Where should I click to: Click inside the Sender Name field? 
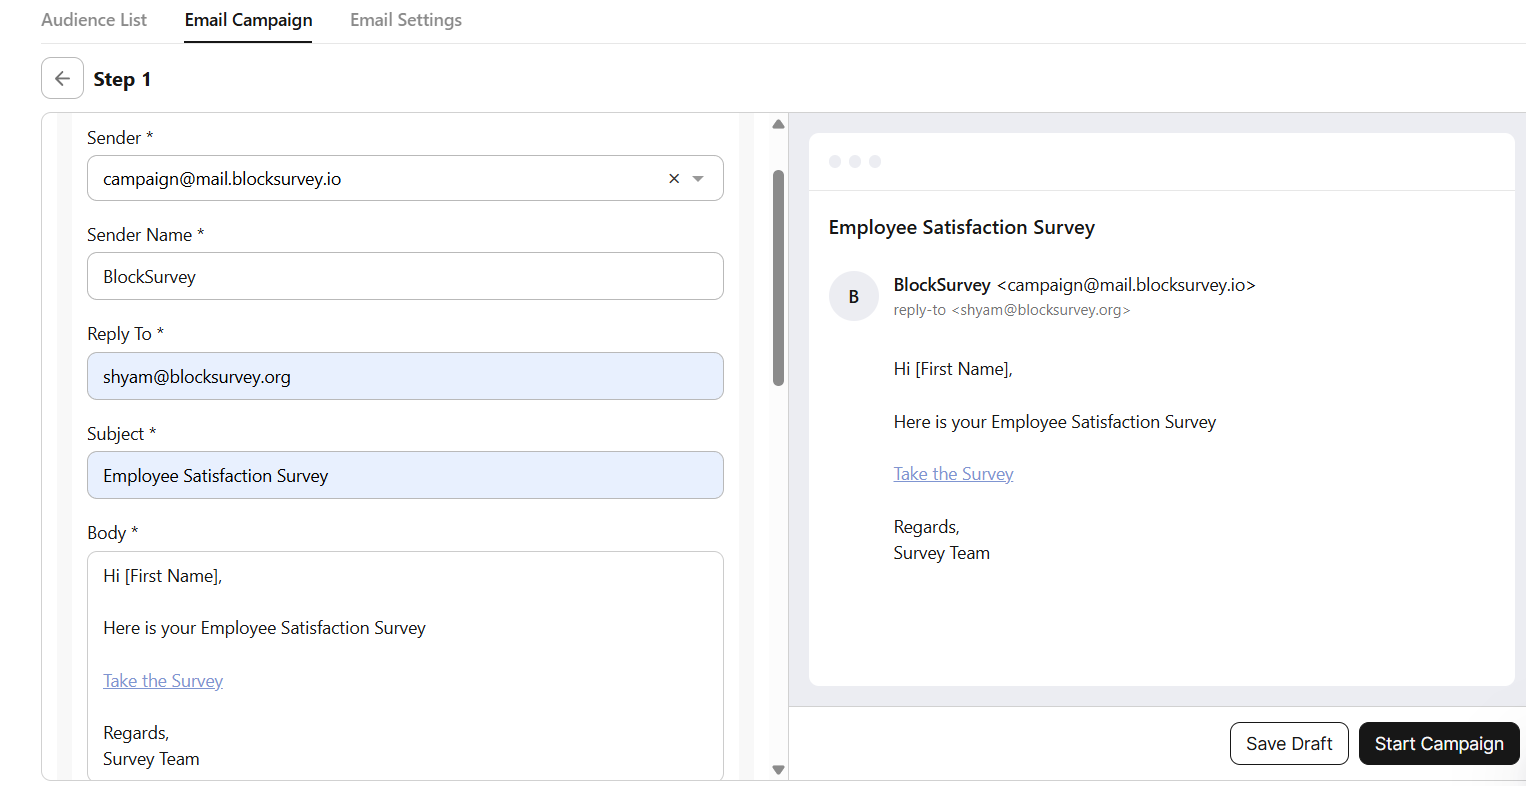tap(405, 276)
